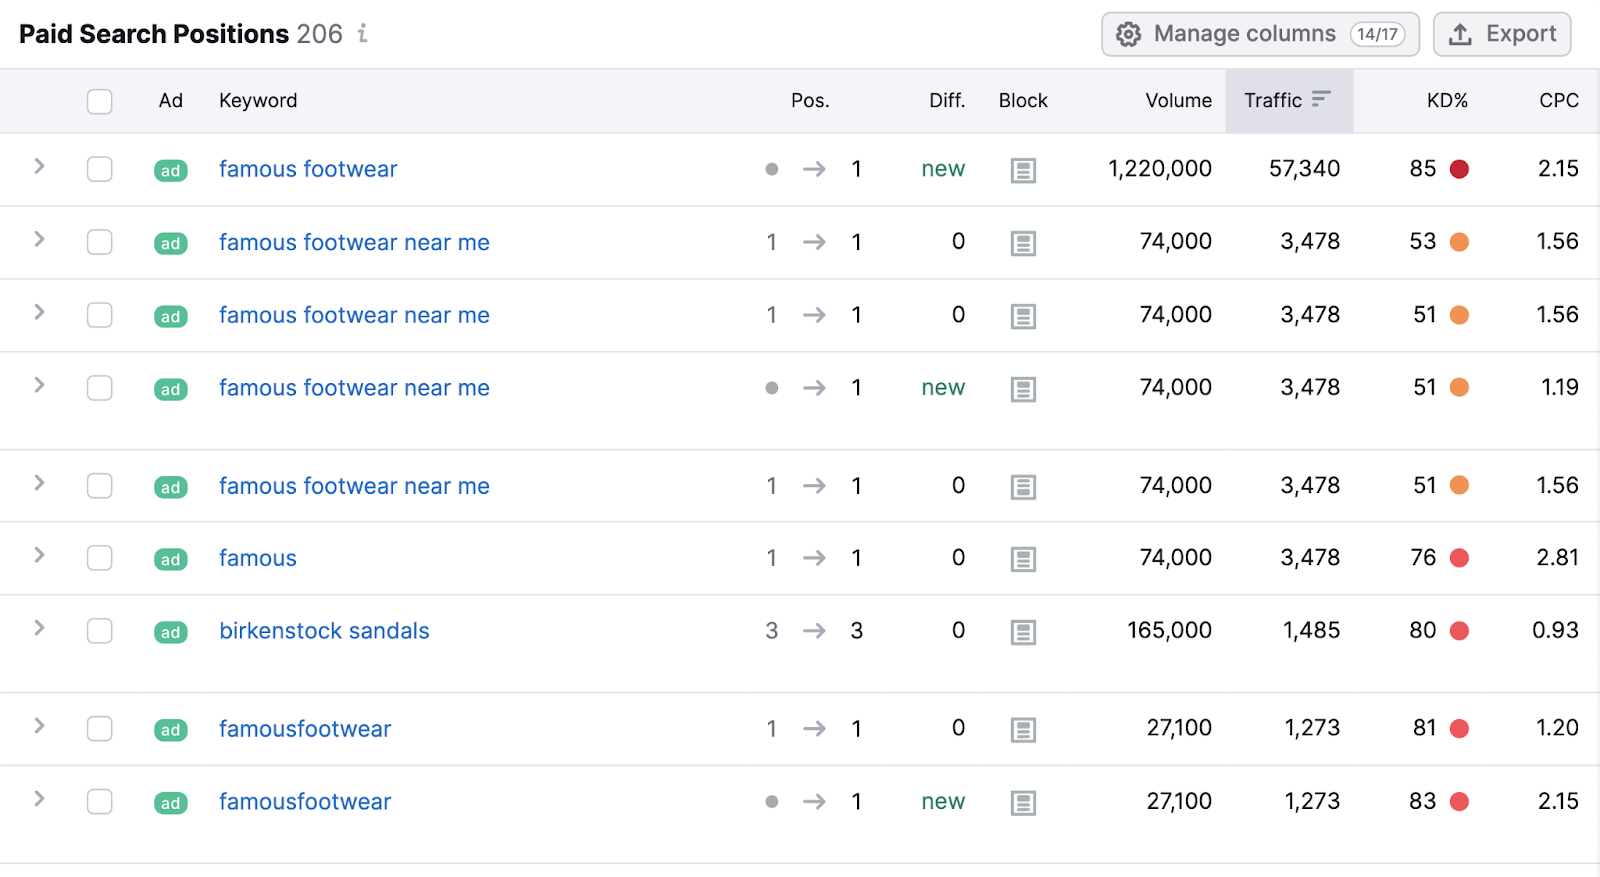1600x877 pixels.
Task: Click the Export upload icon
Action: point(1460,33)
